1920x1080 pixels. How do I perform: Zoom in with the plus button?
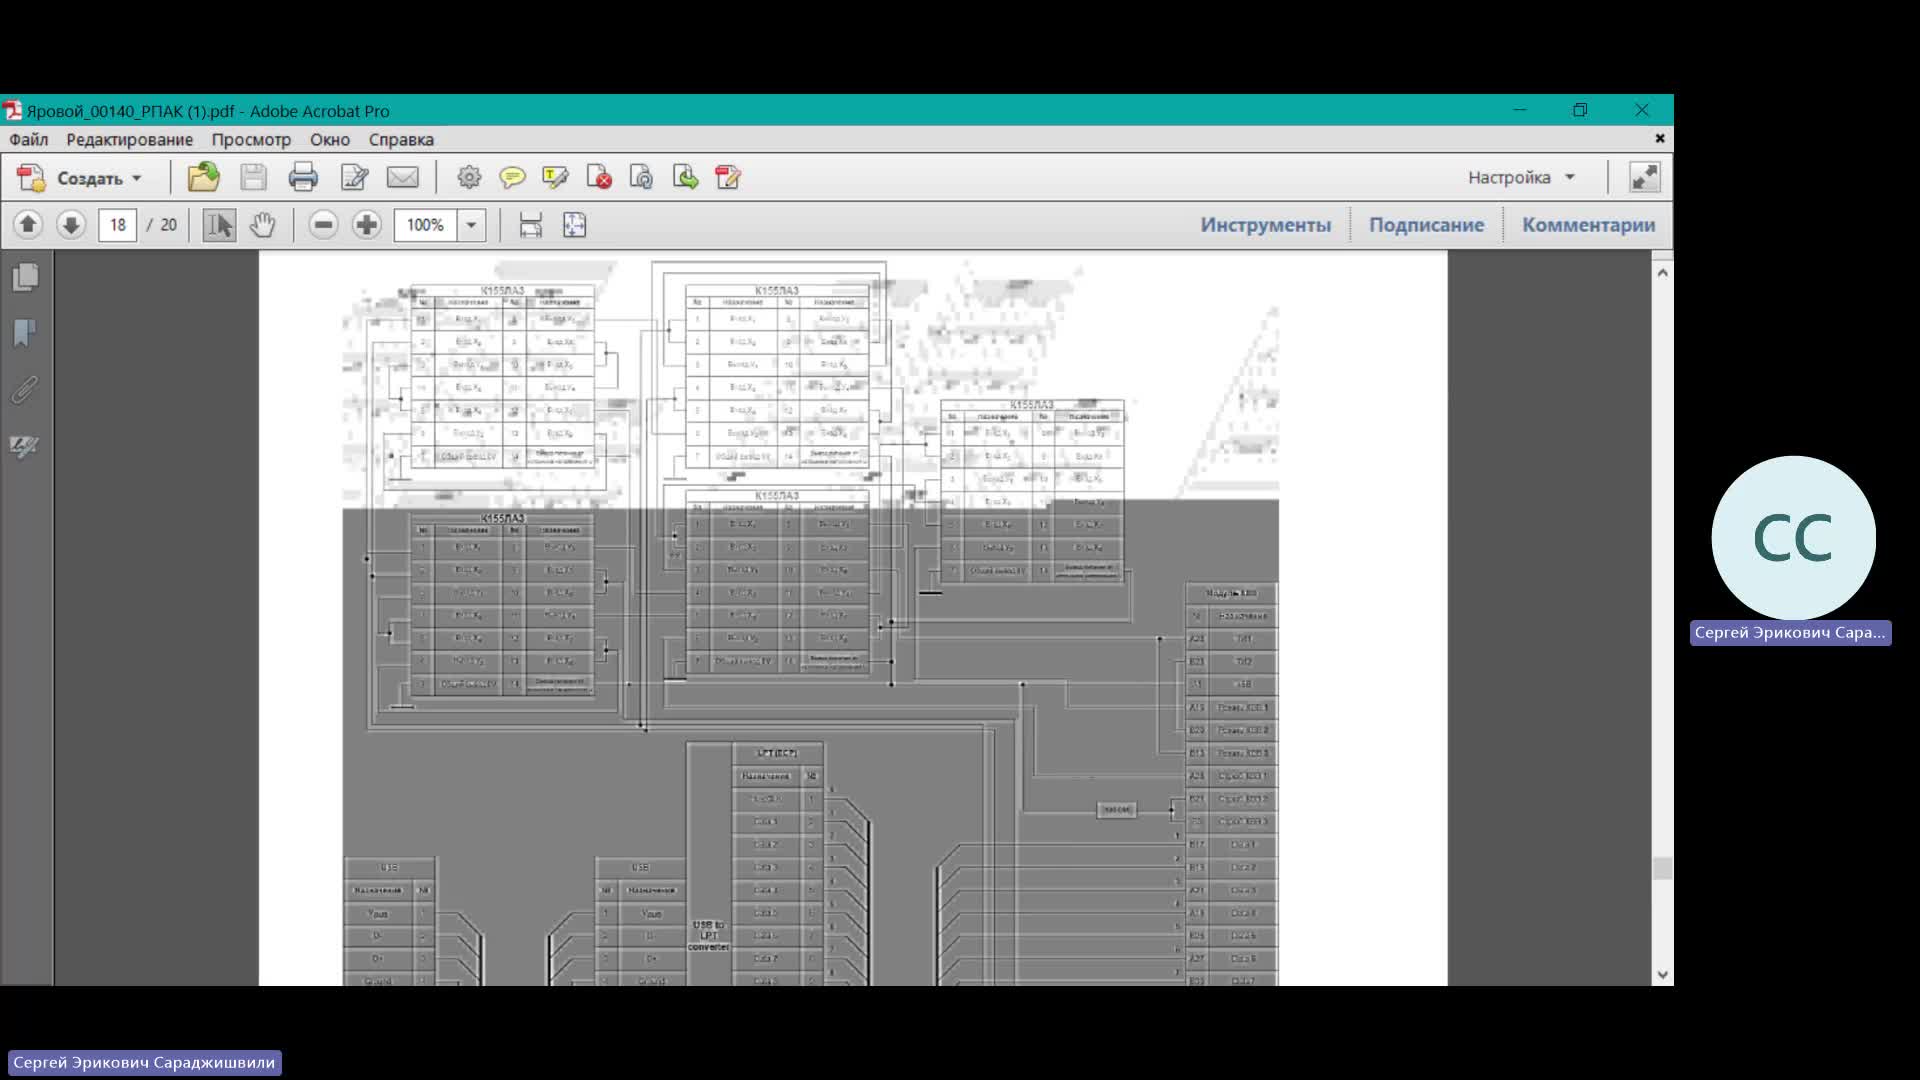click(367, 225)
